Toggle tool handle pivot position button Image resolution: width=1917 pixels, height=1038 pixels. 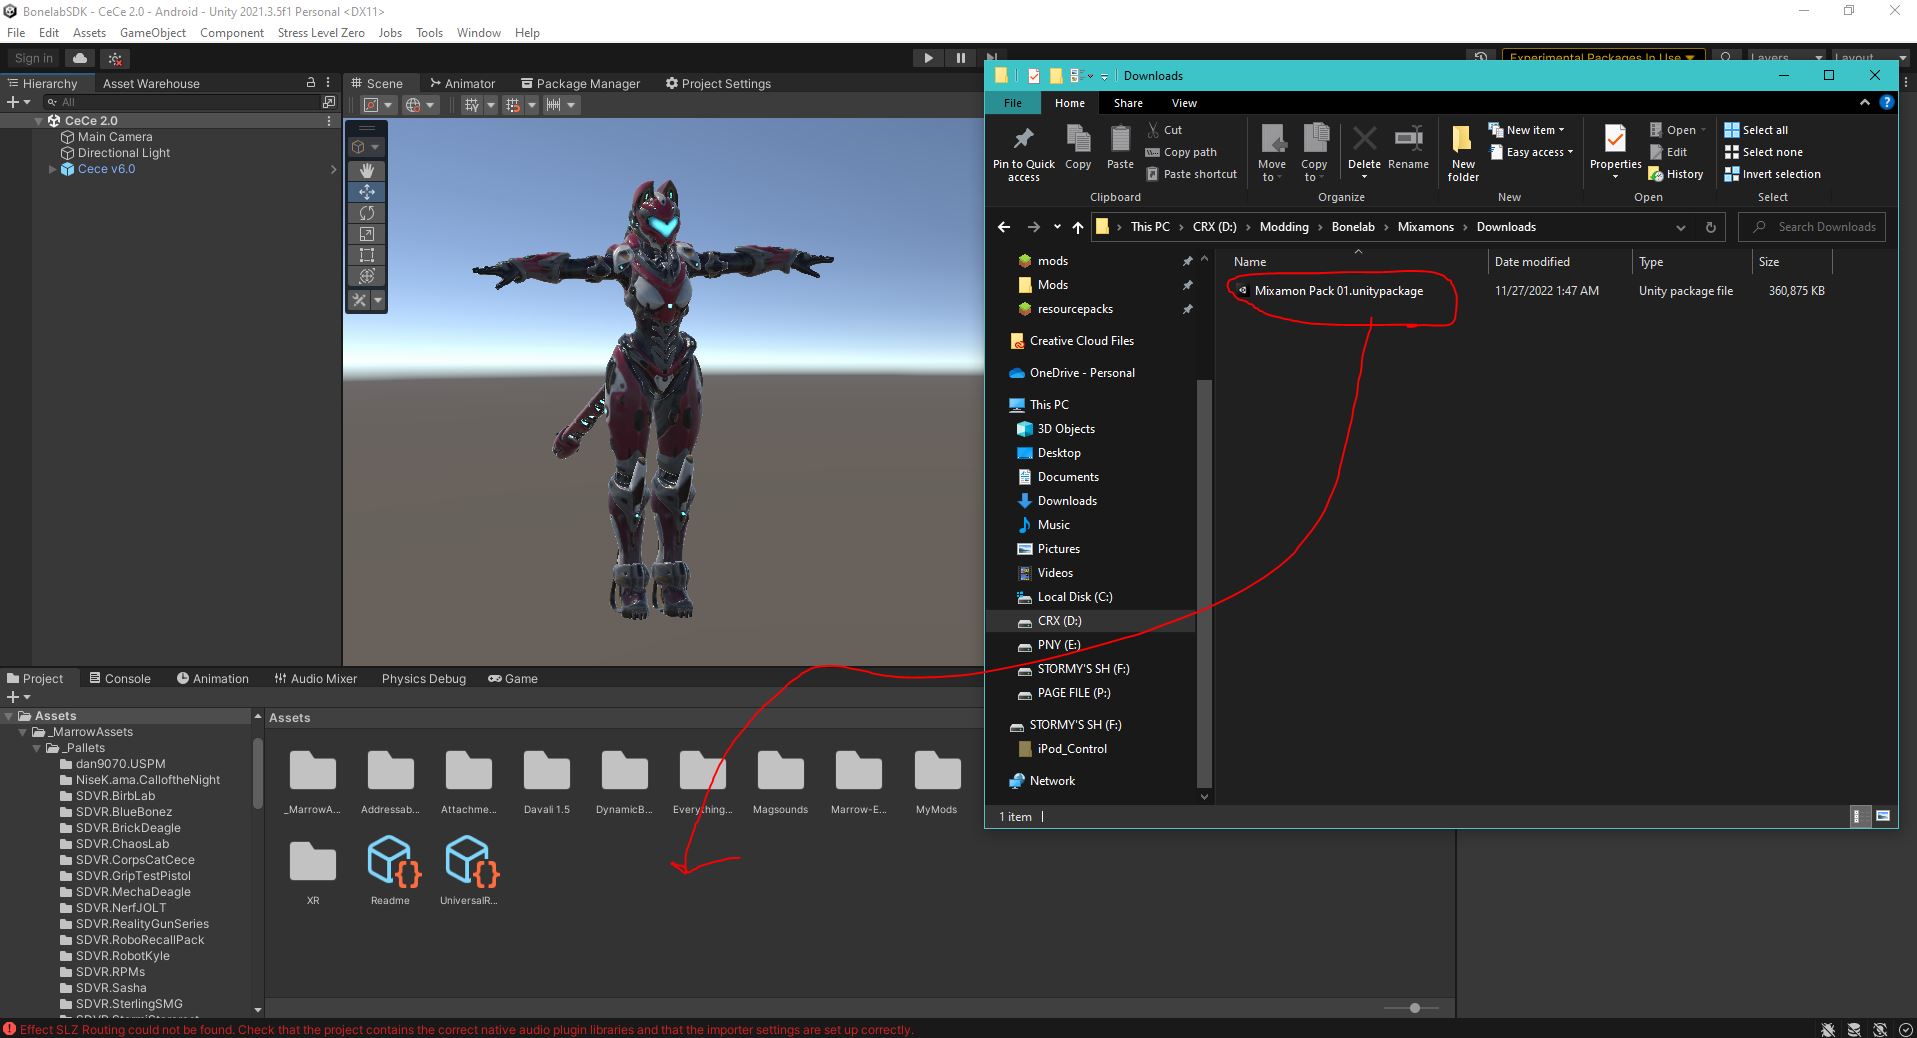pos(372,105)
